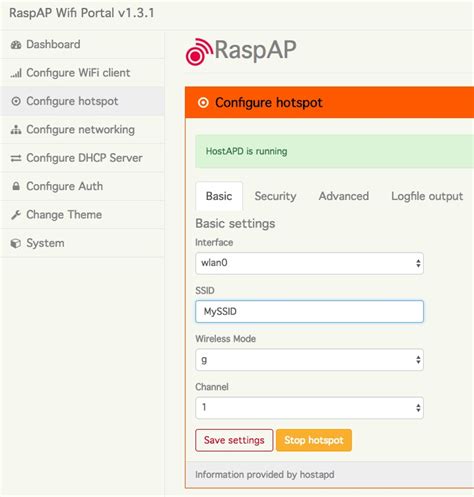Viewport: 474px width, 497px height.
Task: Click the SSID field label
Action: click(205, 290)
